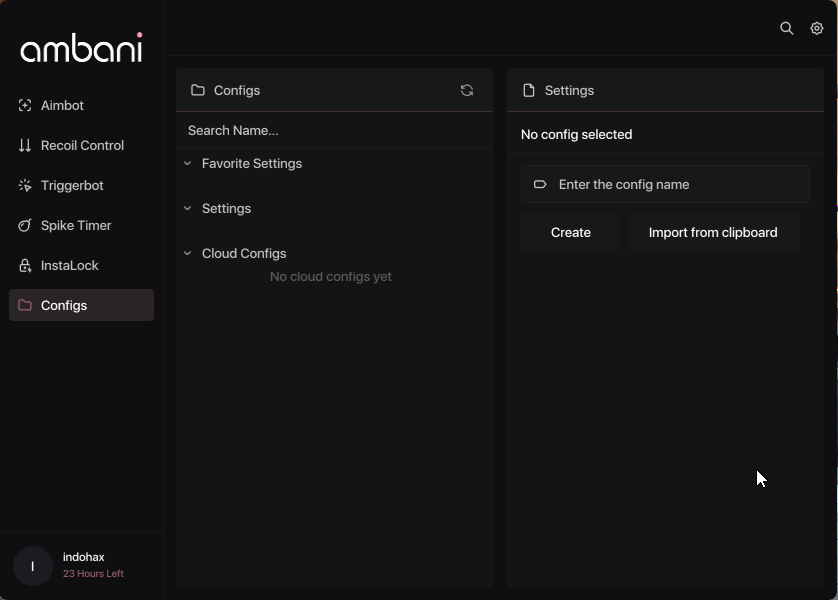Open search with the magnifier icon
This screenshot has height=600, width=838.
click(786, 28)
